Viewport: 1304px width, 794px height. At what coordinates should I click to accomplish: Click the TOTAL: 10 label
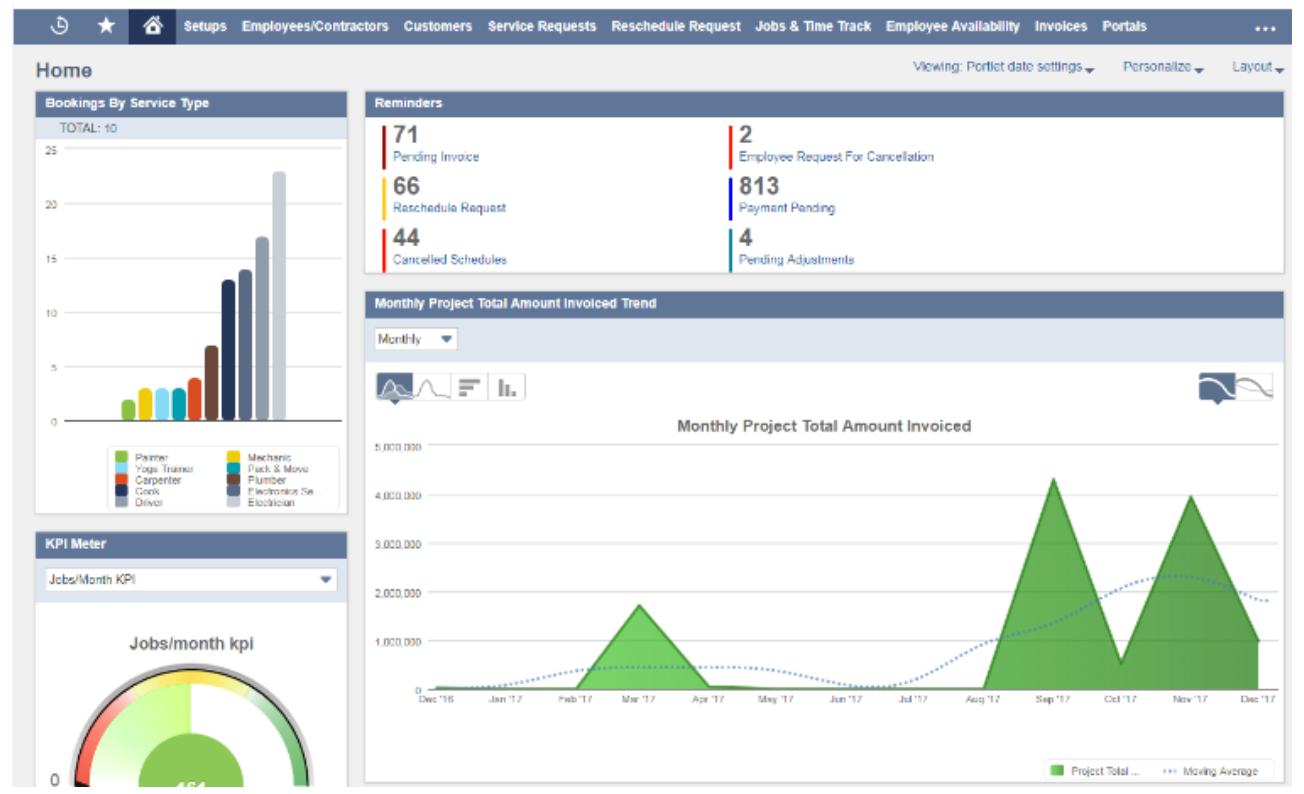point(88,128)
